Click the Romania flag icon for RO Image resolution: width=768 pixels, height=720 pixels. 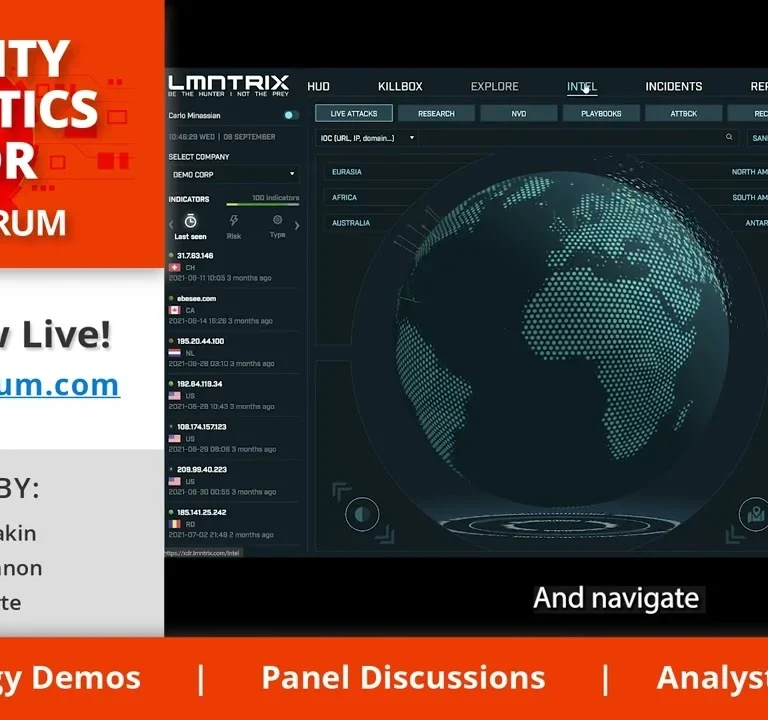[x=174, y=524]
